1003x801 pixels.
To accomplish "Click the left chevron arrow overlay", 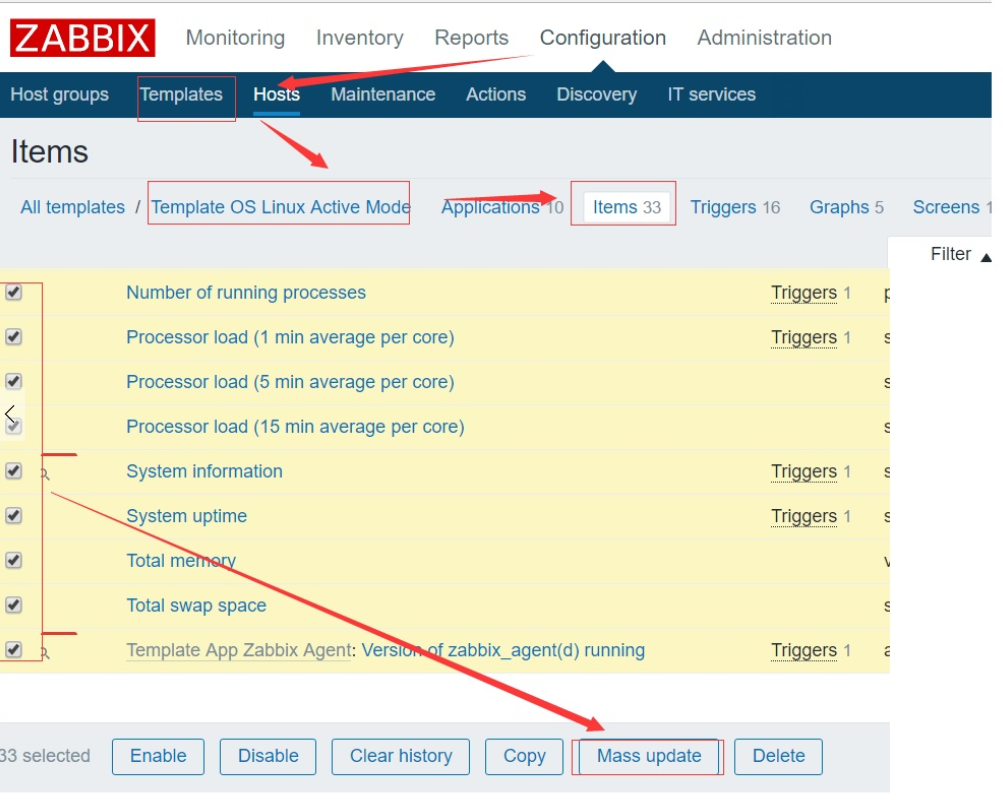I will pyautogui.click(x=10, y=414).
